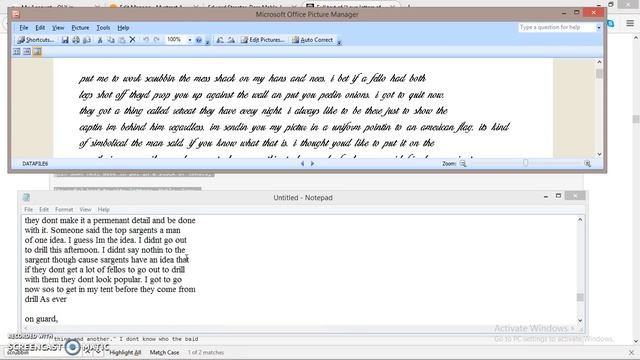
Task: Go to previous picture arrow
Action: pos(302,163)
